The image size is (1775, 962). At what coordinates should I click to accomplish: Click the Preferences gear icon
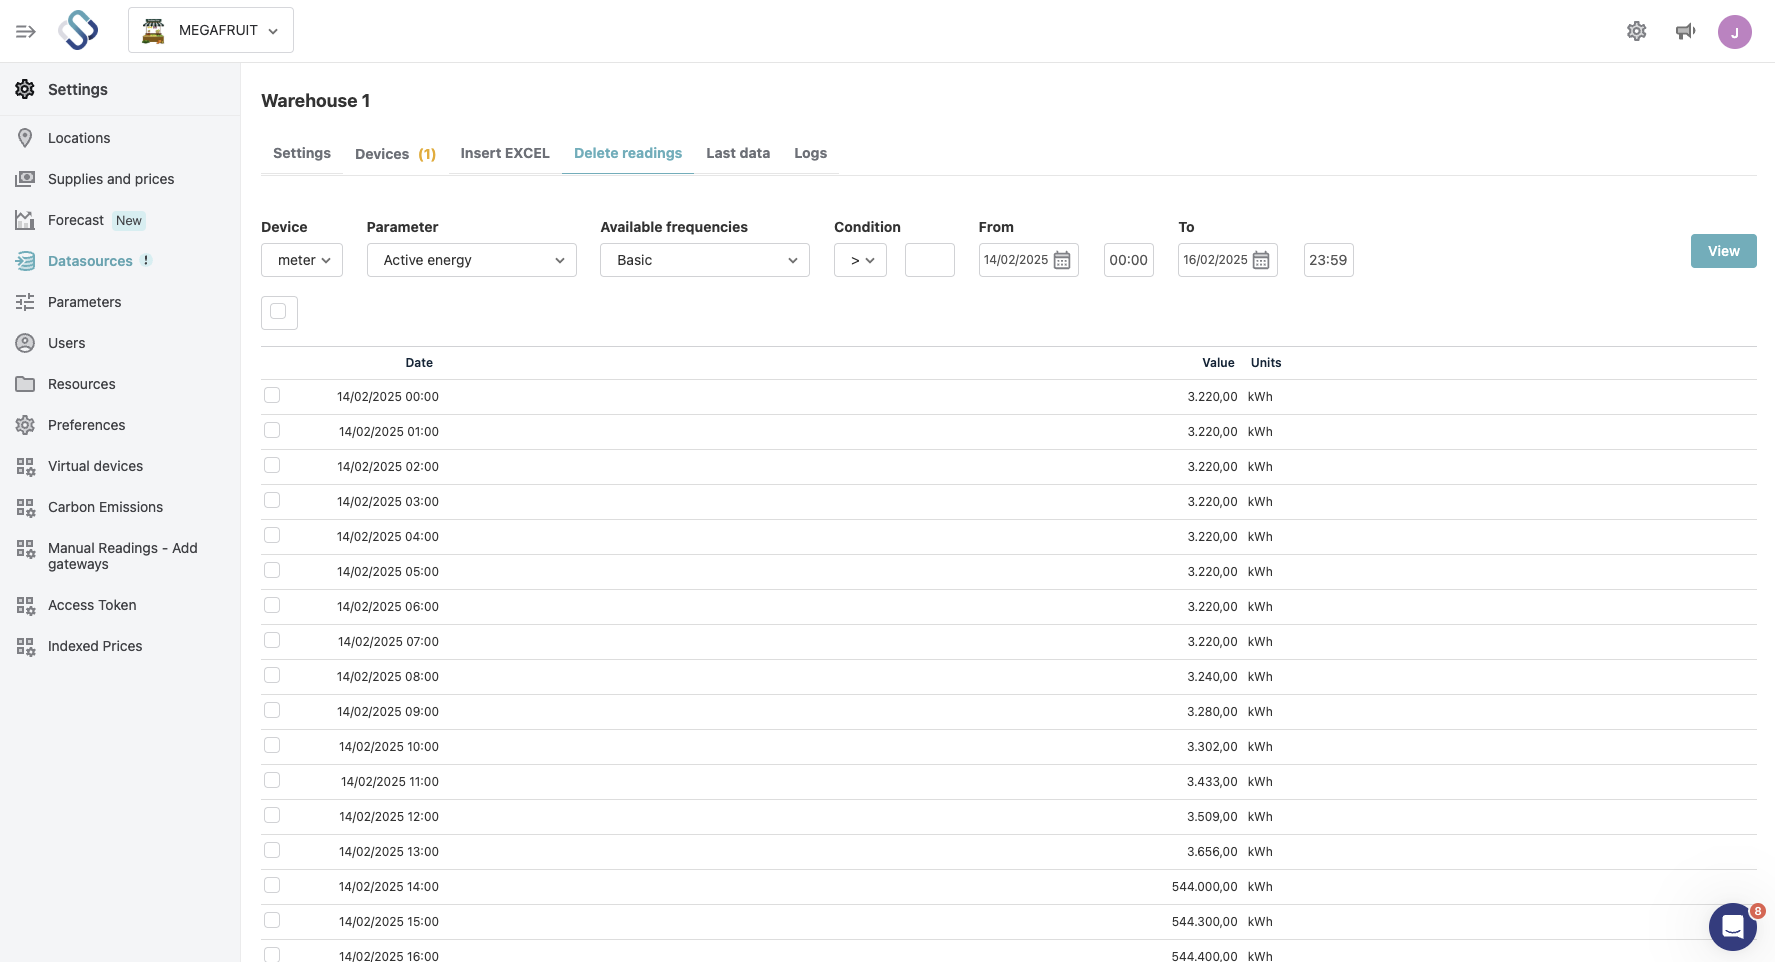[25, 425]
